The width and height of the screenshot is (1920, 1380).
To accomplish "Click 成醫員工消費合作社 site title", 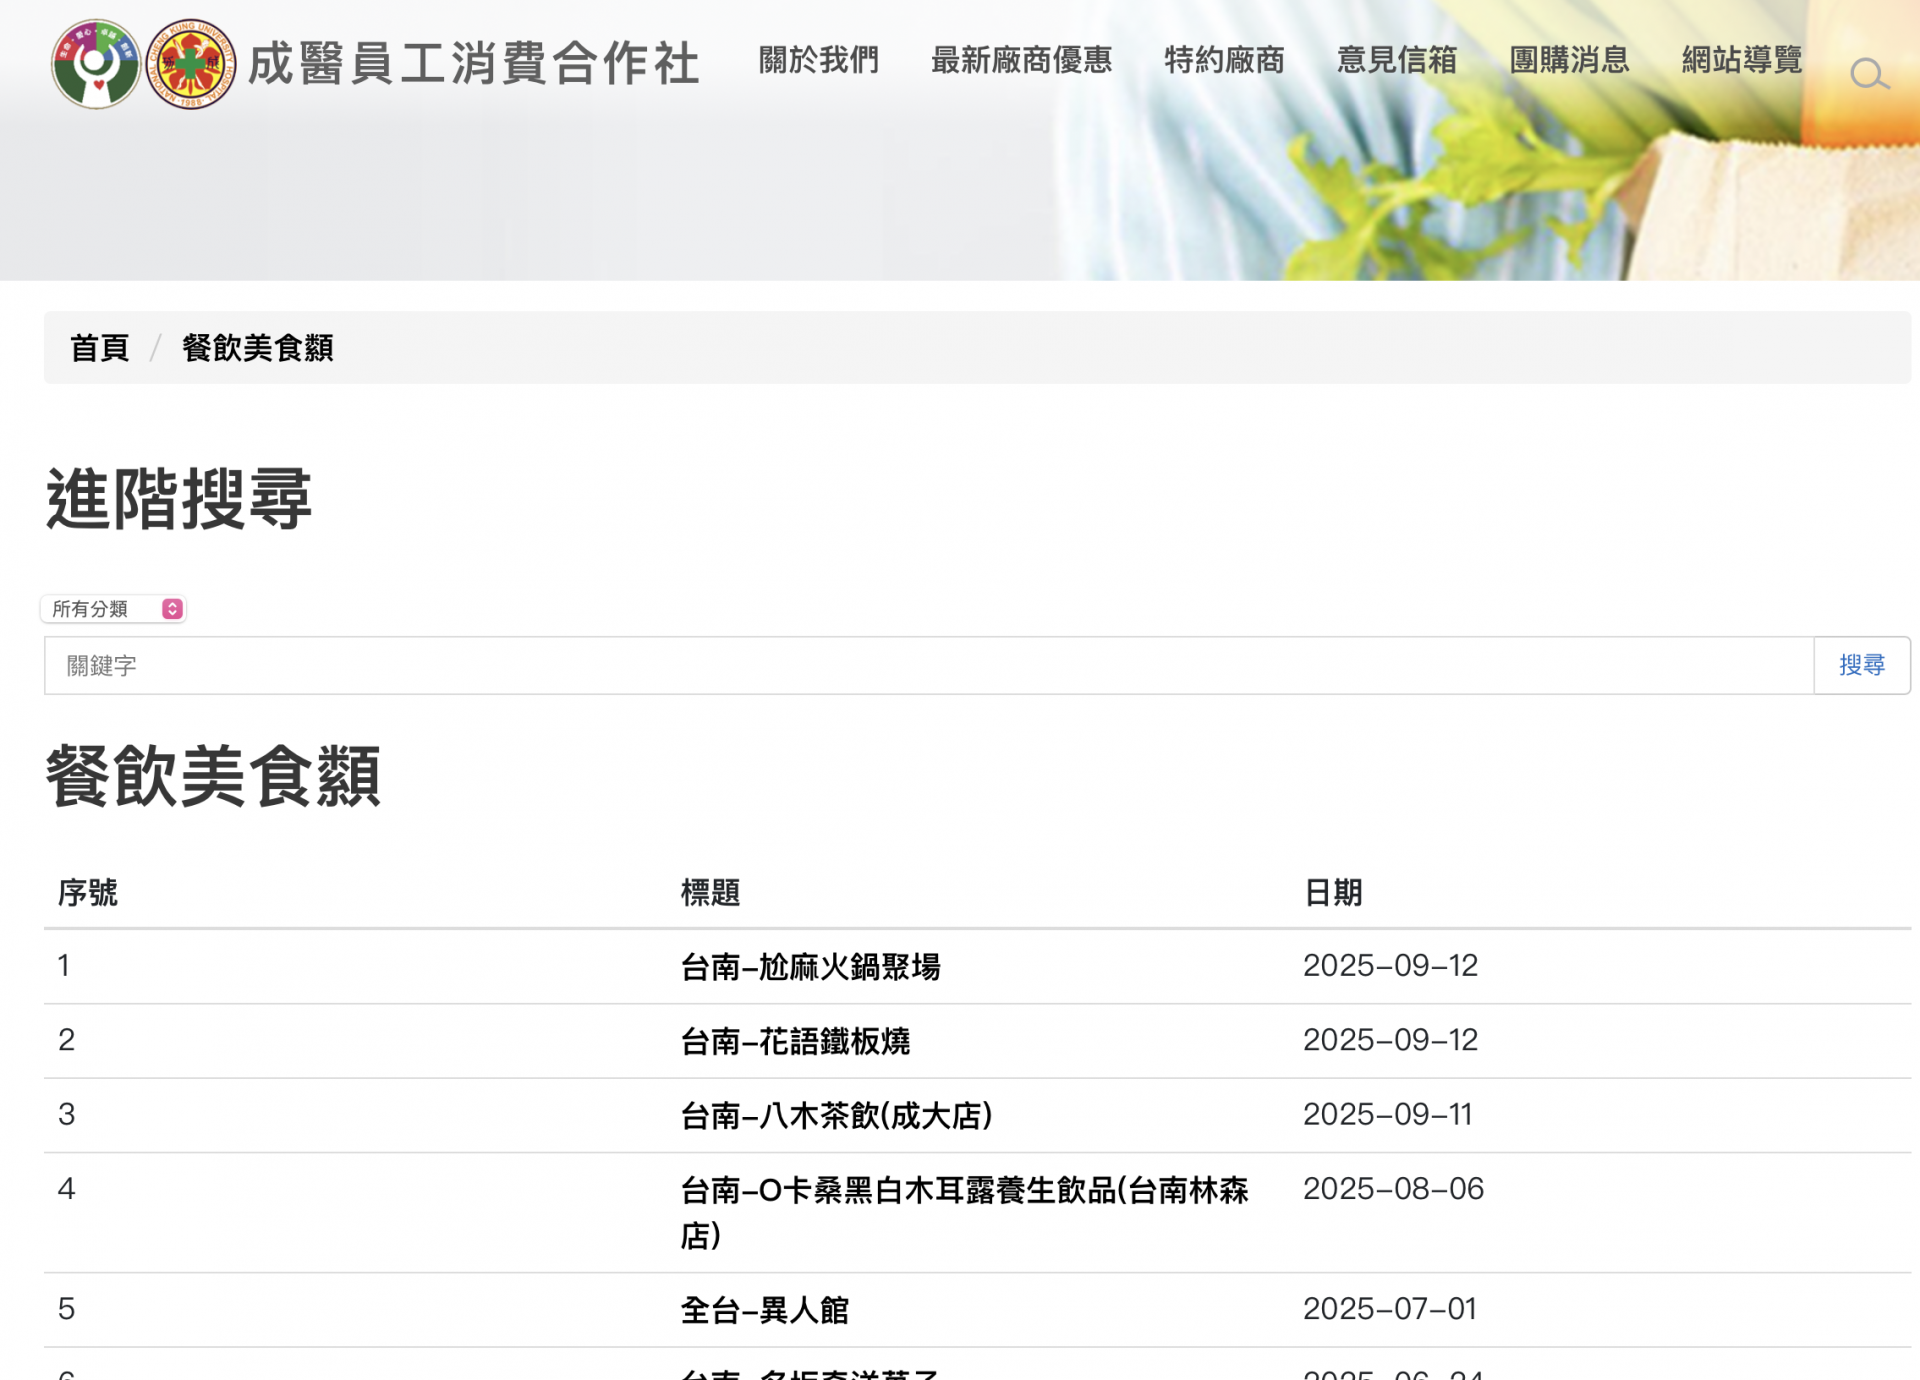I will (473, 64).
